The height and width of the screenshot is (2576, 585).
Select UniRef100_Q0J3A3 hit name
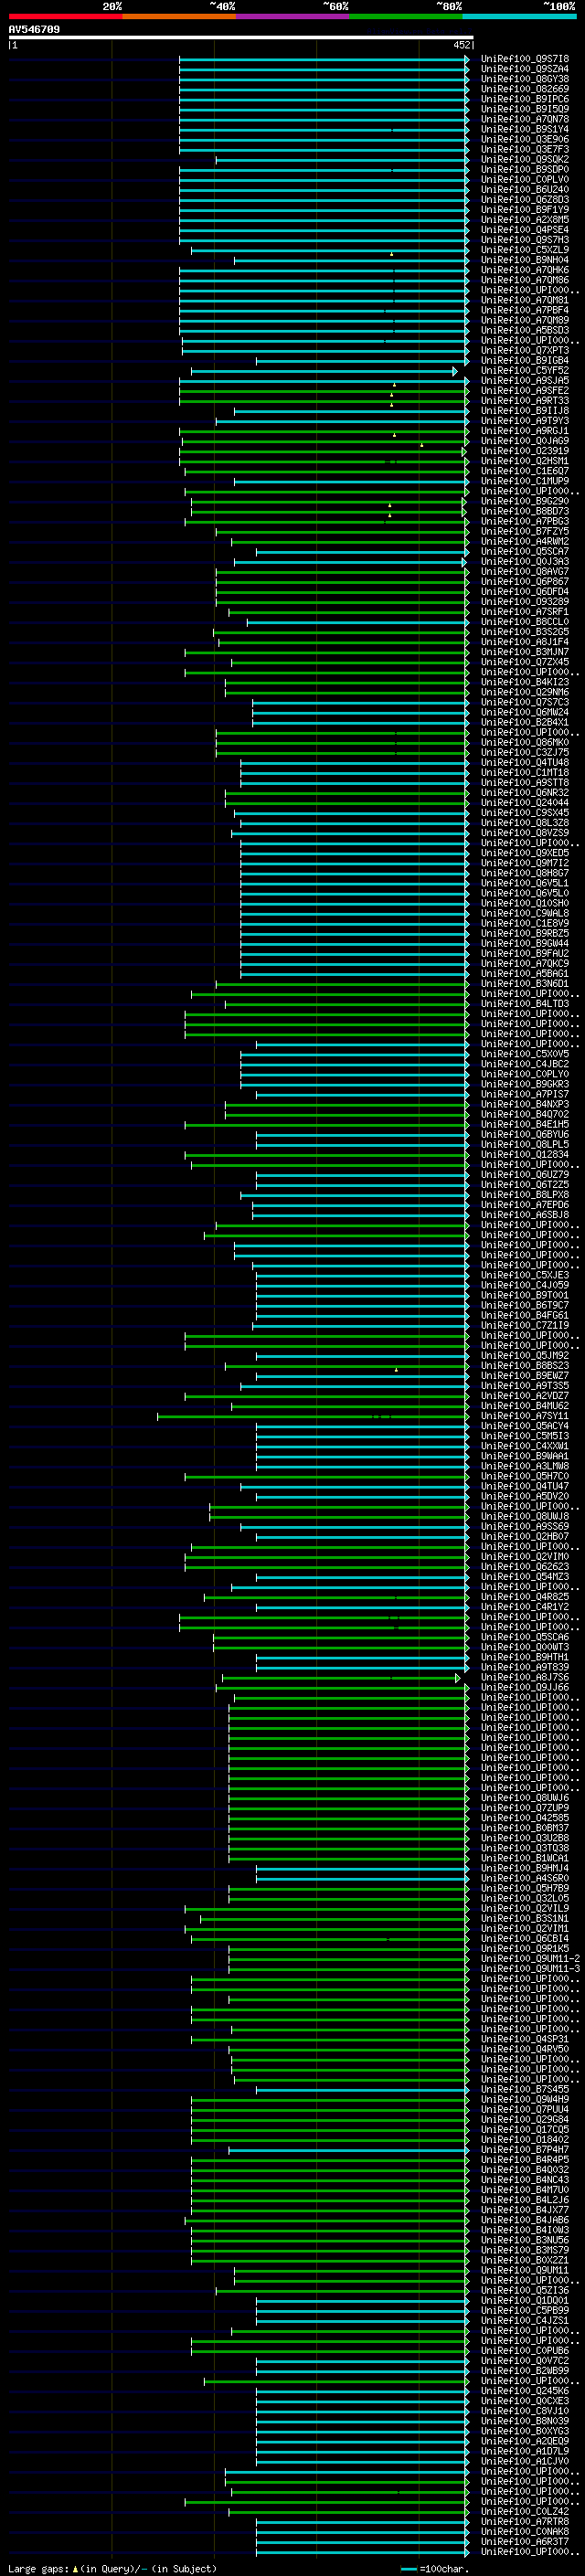click(x=525, y=562)
